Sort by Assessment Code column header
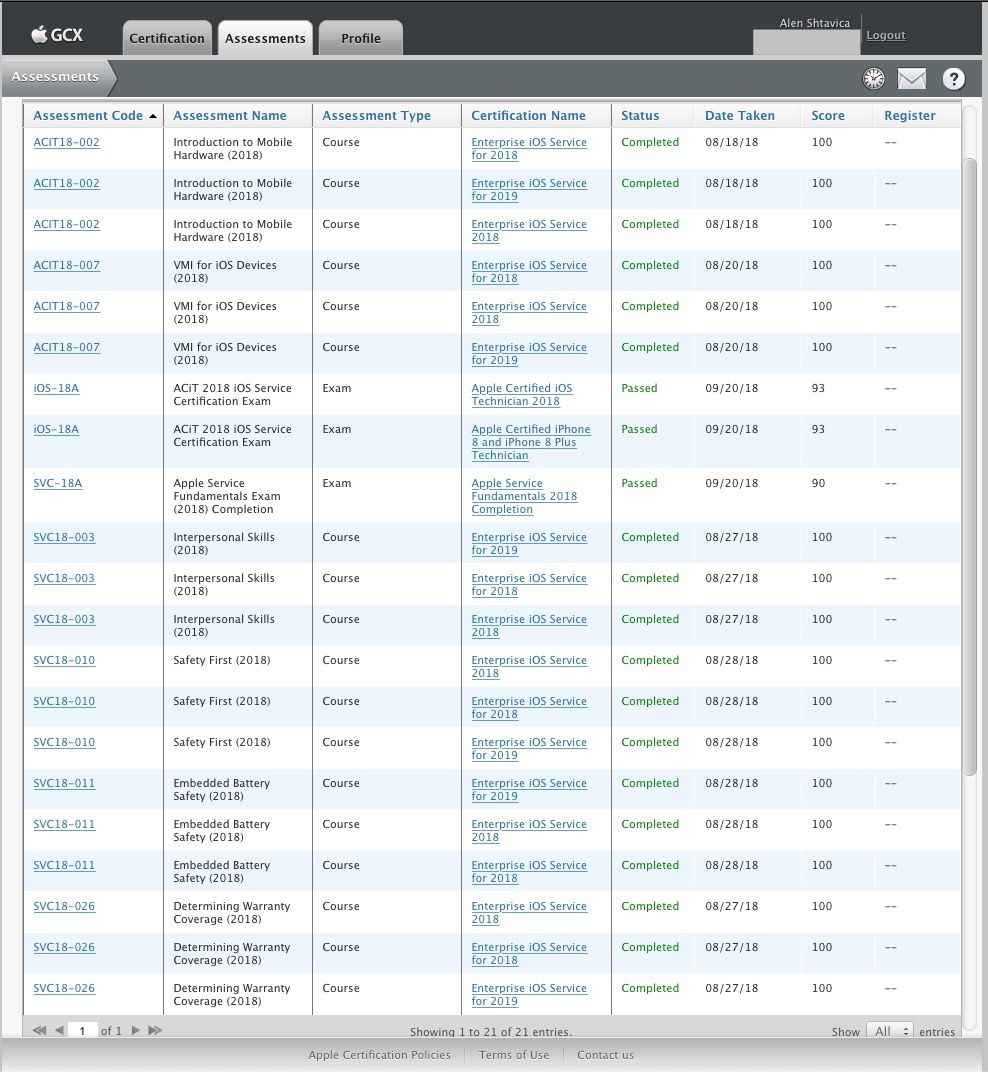988x1072 pixels. pos(88,116)
